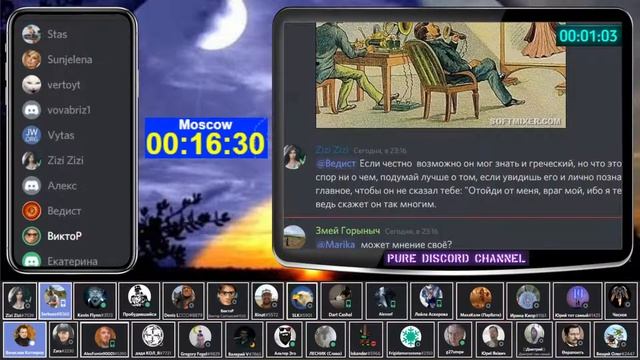The image size is (640, 360).
Task: Click mobile status icon on Лейла Аскерова card
Action: point(439,304)
